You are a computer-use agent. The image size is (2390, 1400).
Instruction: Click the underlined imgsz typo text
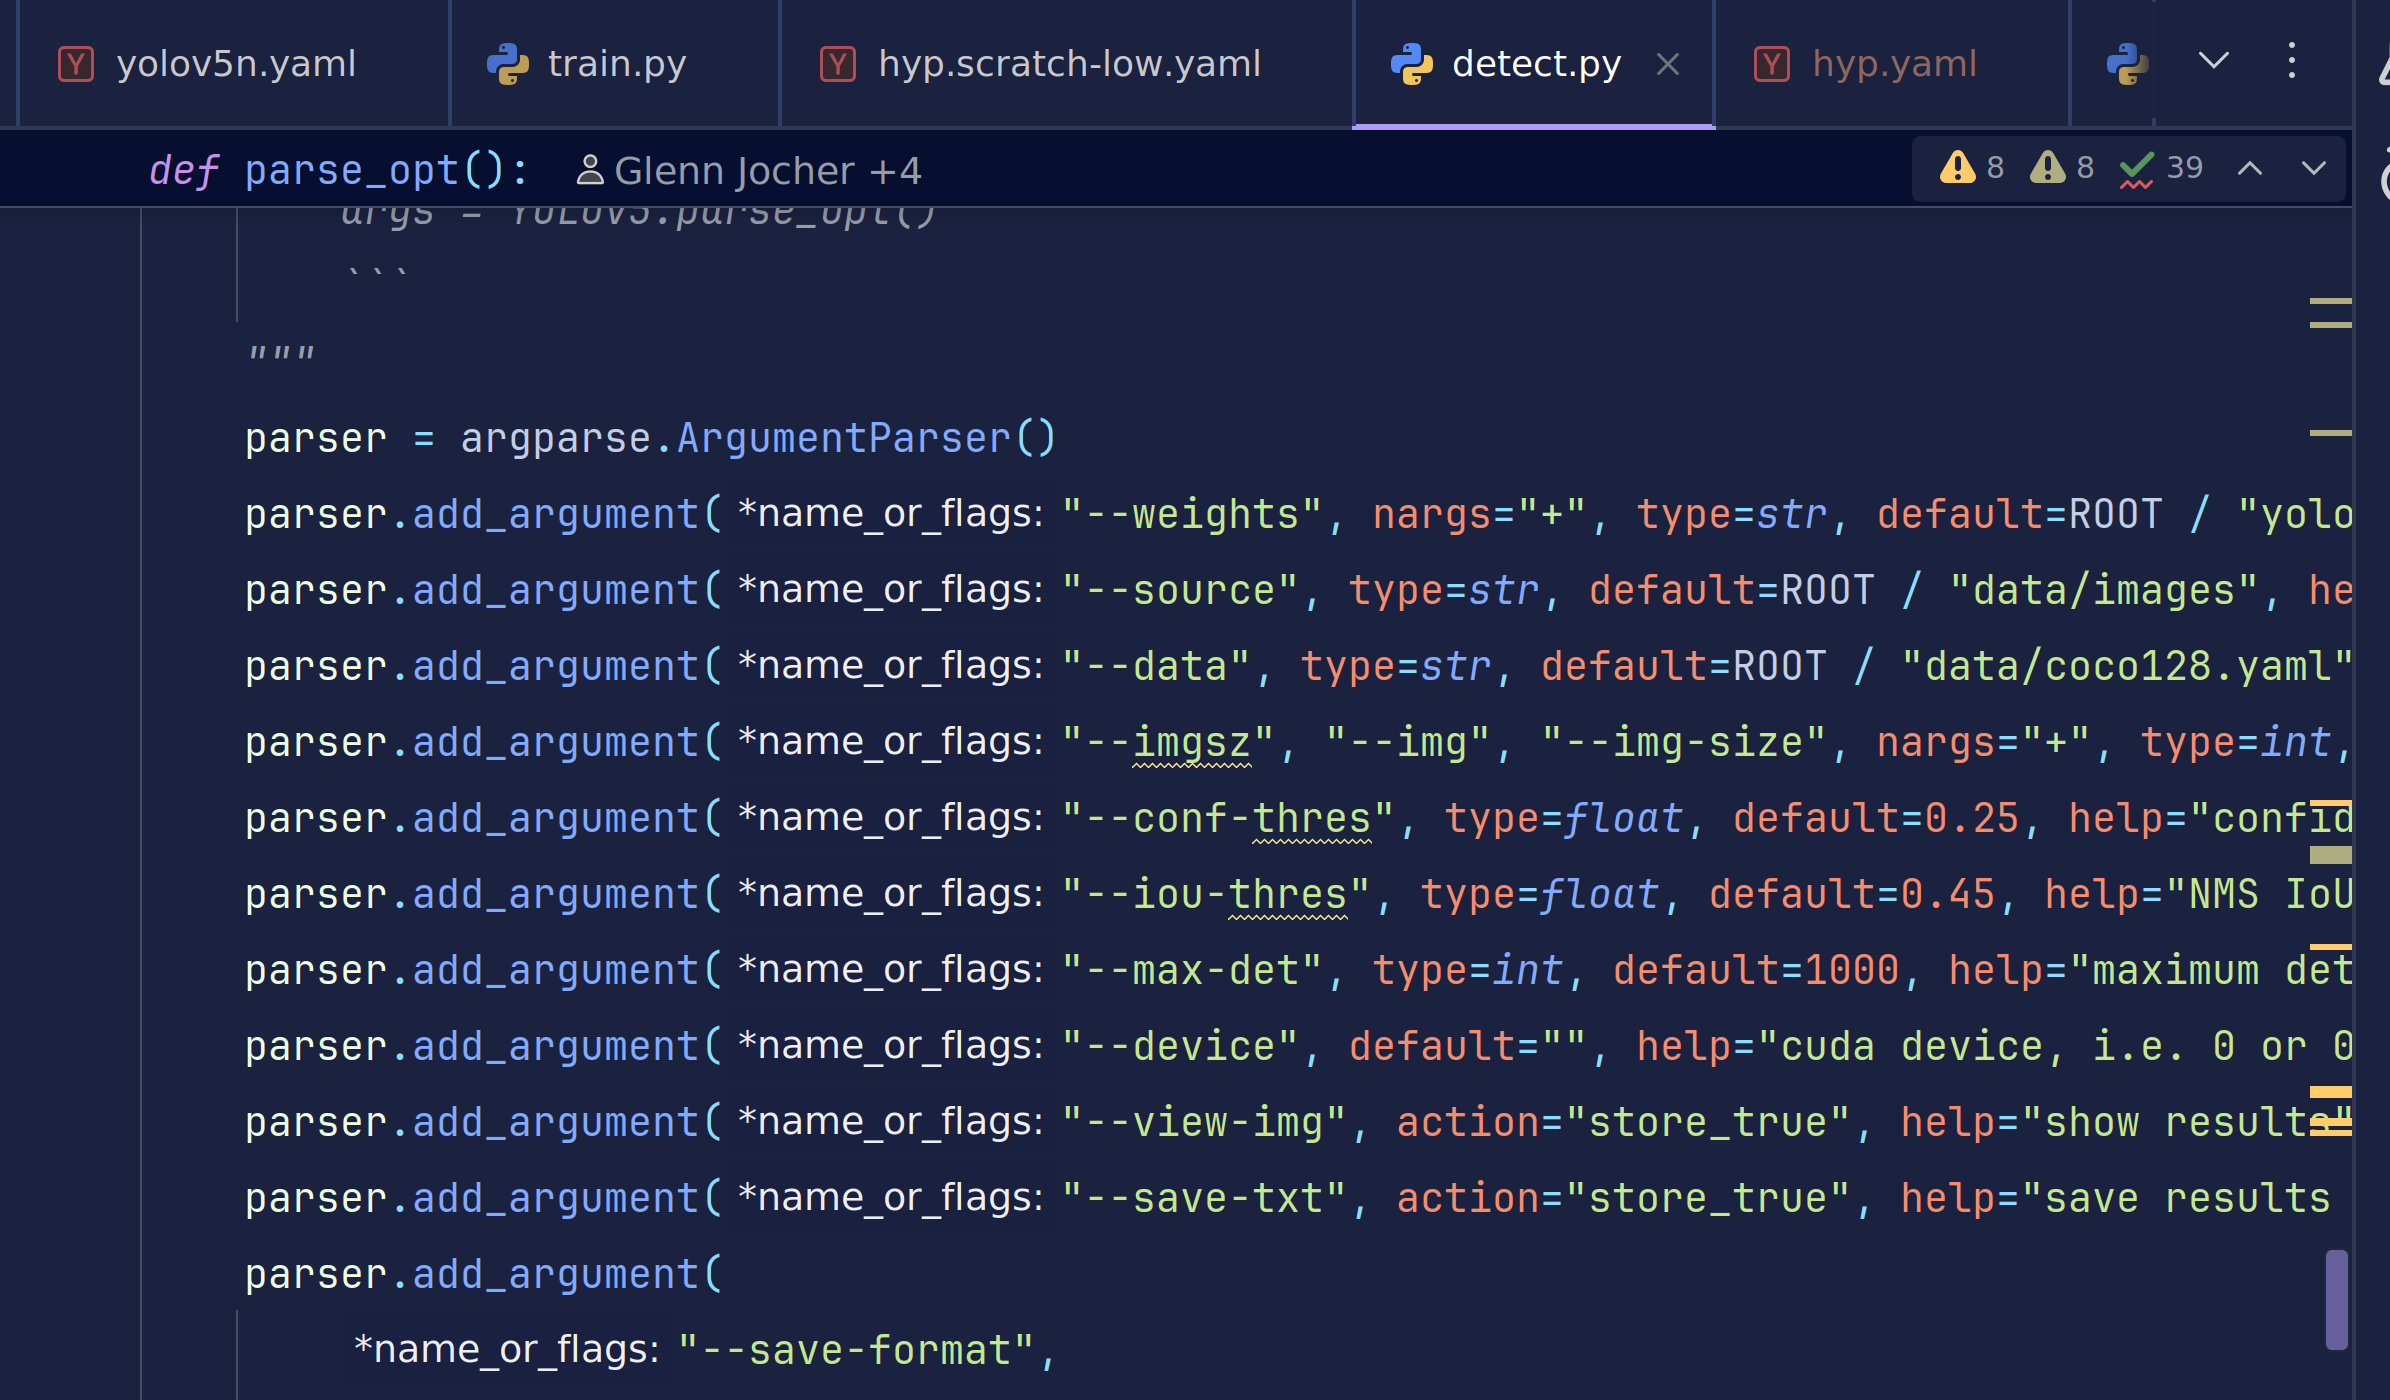(x=1191, y=743)
